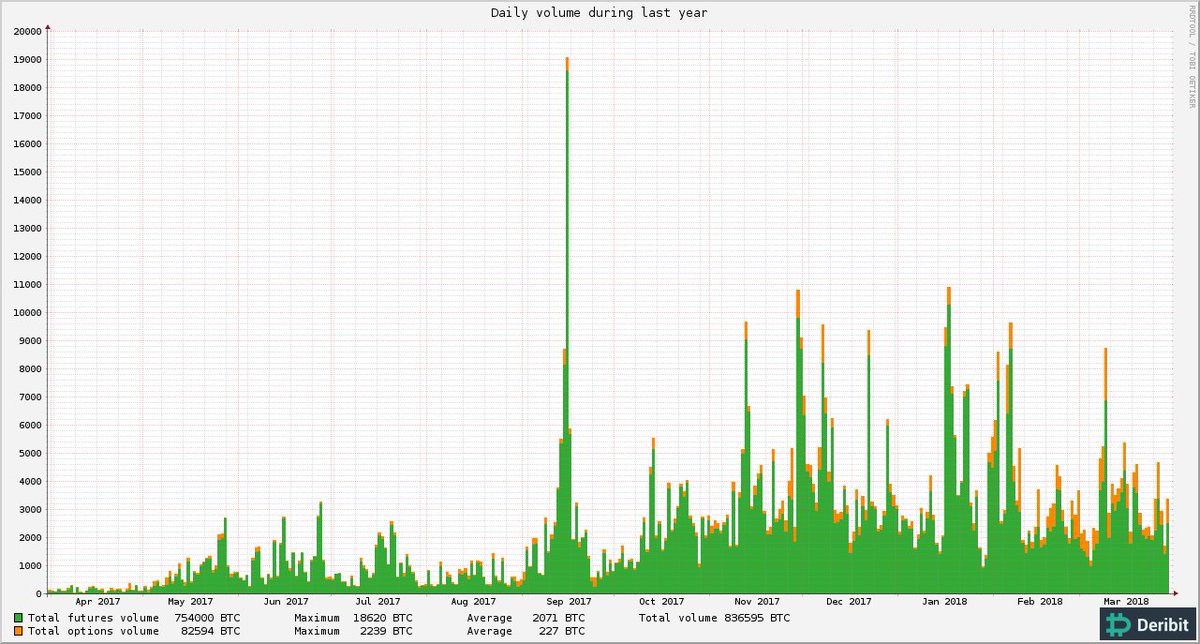
Task: Click the 'Maximum 18620 BTC' value
Action: [x=353, y=618]
